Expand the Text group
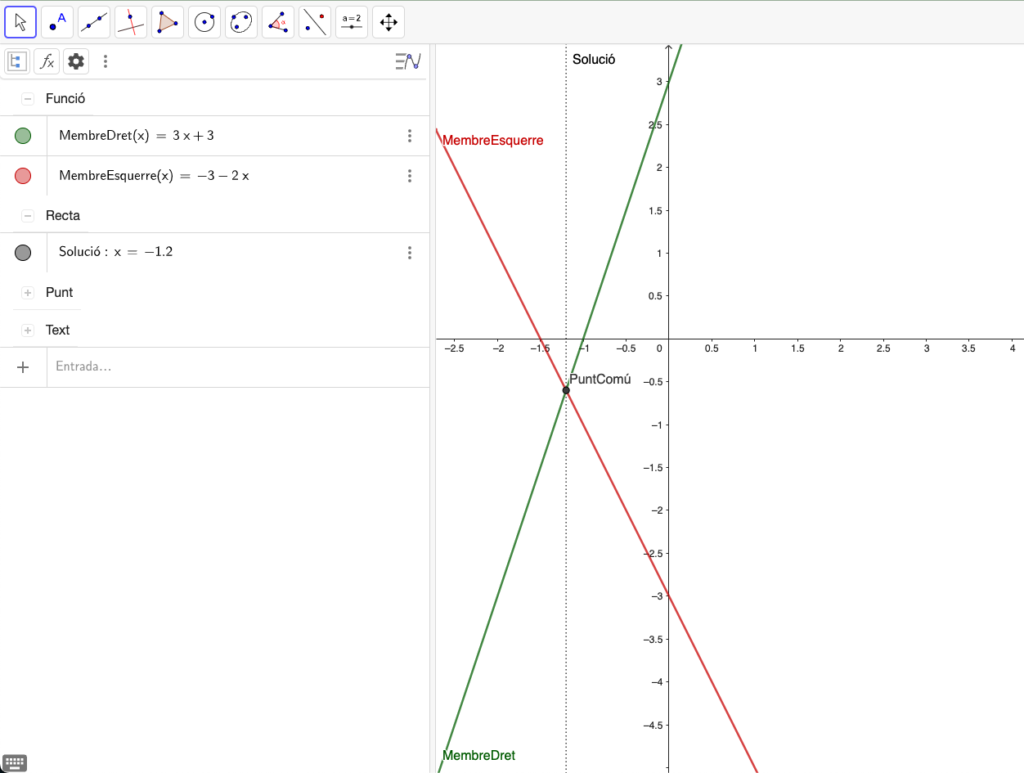This screenshot has width=1024, height=773. click(x=27, y=330)
